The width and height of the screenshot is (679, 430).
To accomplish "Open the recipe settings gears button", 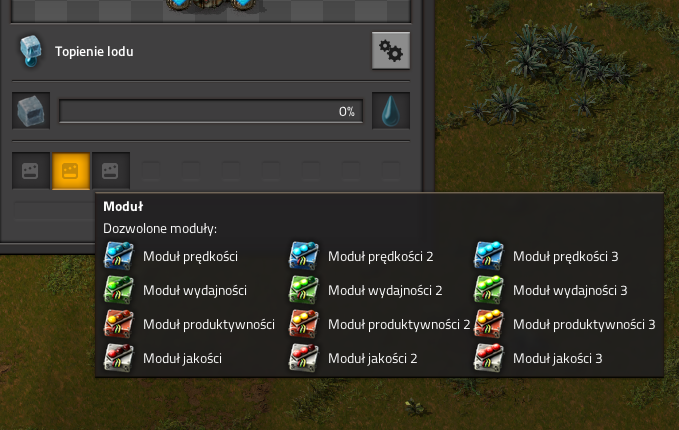I will tap(391, 51).
